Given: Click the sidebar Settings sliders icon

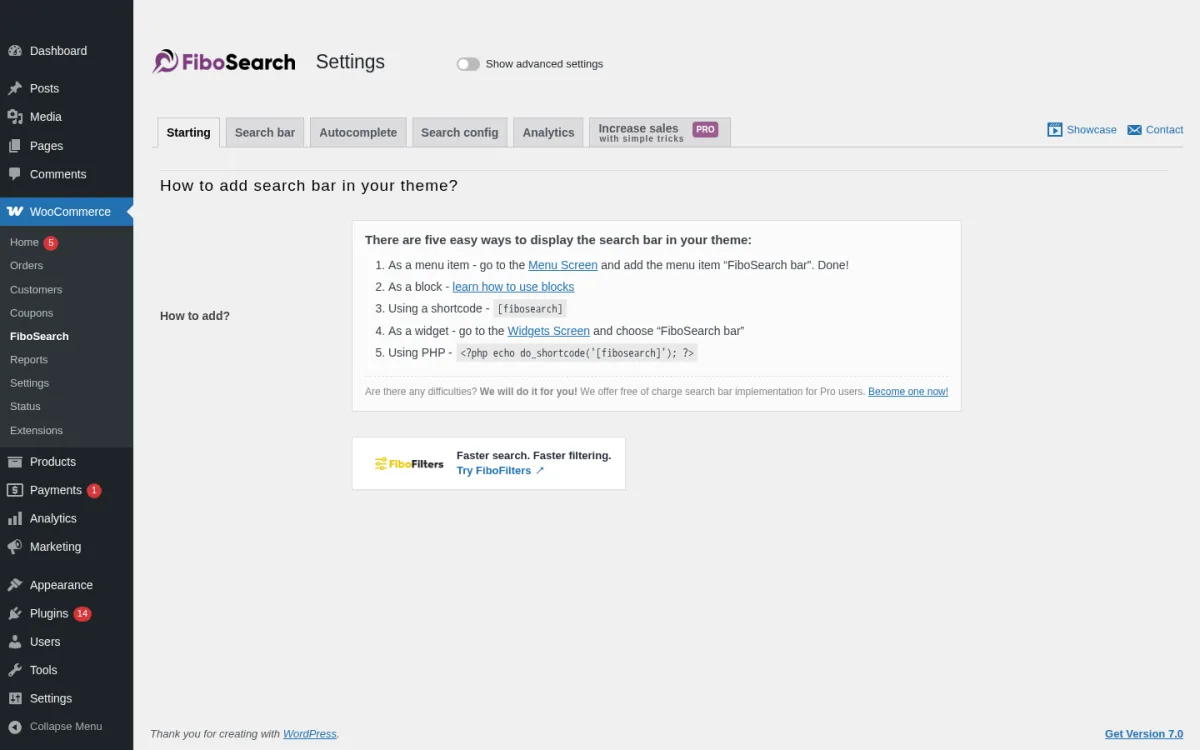Looking at the screenshot, I should [15, 699].
